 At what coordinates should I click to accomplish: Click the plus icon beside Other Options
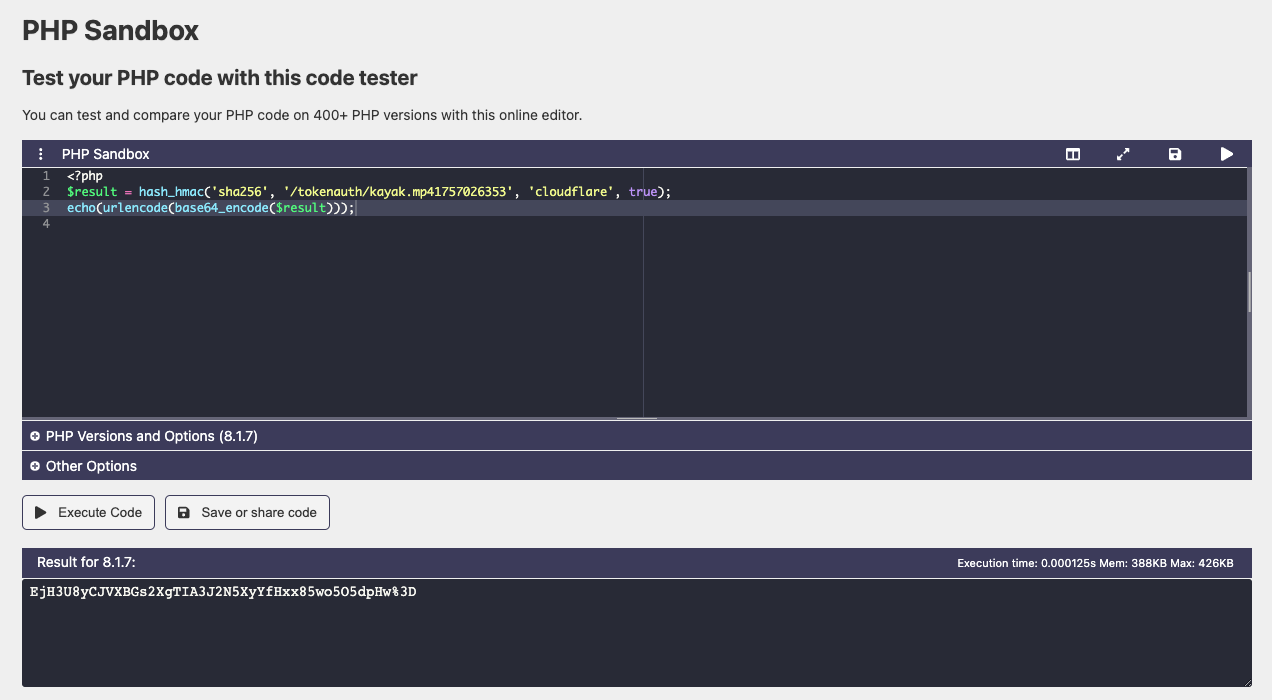[35, 466]
